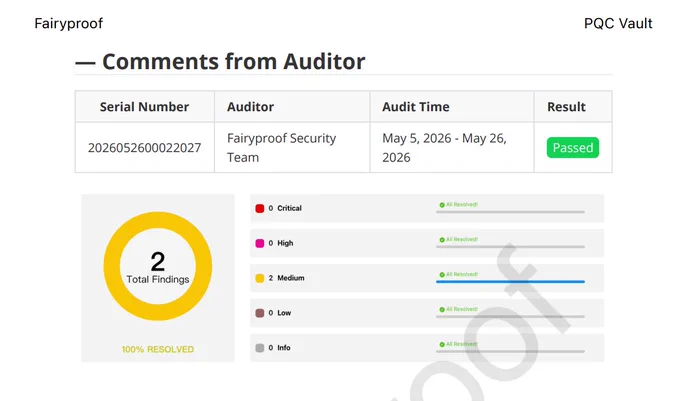The image size is (680, 401).
Task: Click 'All Resolved!' text in Low row
Action: pos(462,310)
